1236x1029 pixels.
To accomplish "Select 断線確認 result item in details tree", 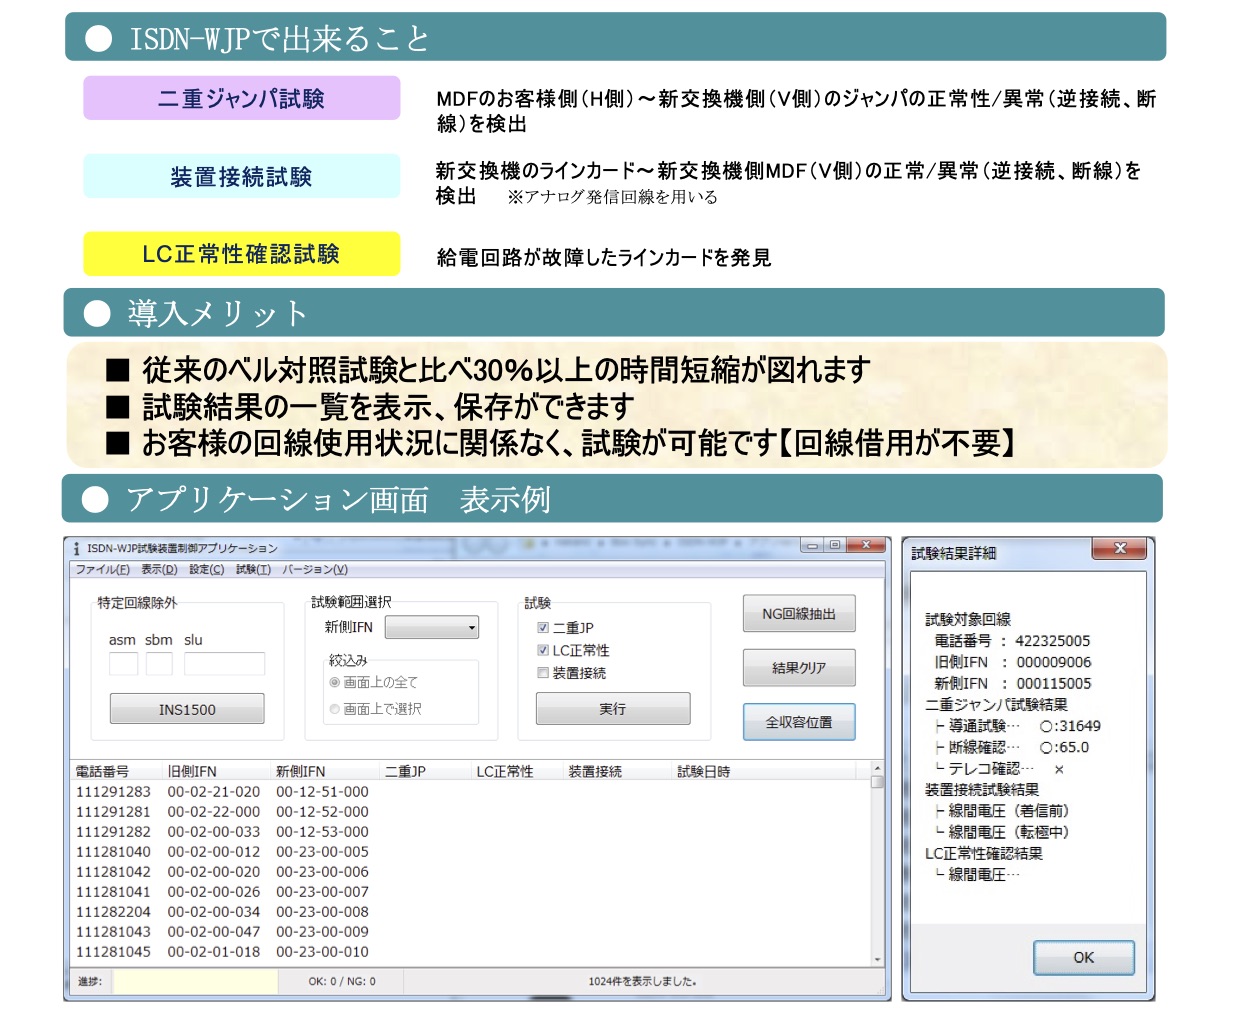I will (1012, 747).
